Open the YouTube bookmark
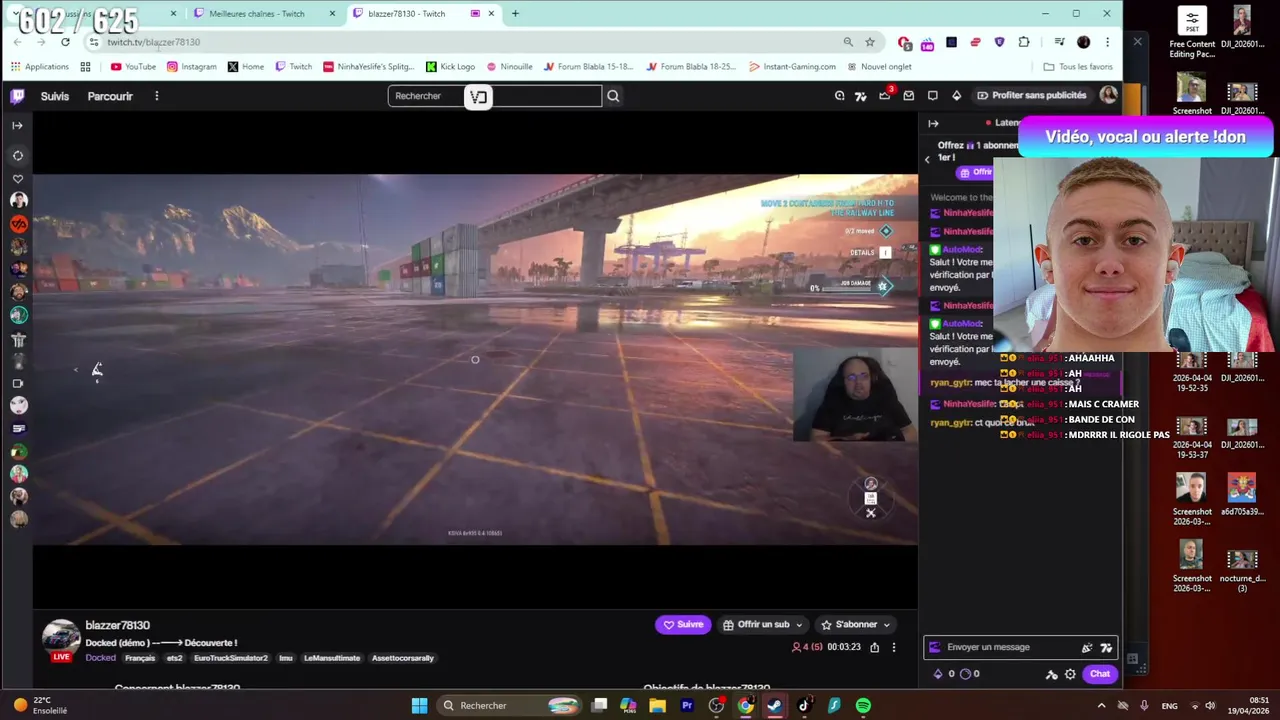1280x720 pixels. point(133,67)
